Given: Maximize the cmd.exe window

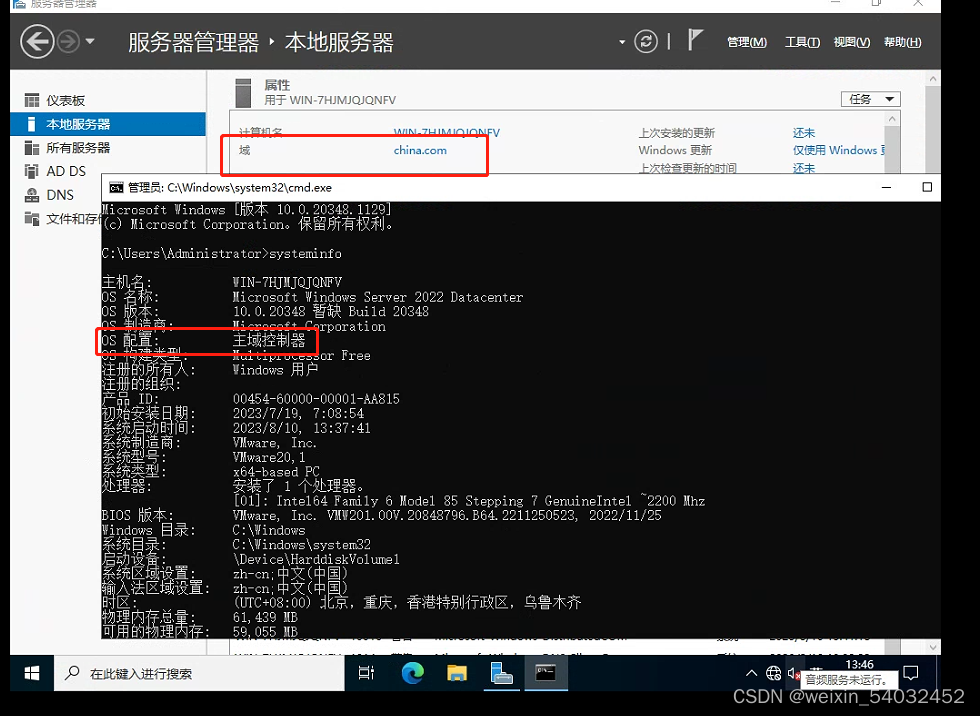Looking at the screenshot, I should [x=927, y=187].
